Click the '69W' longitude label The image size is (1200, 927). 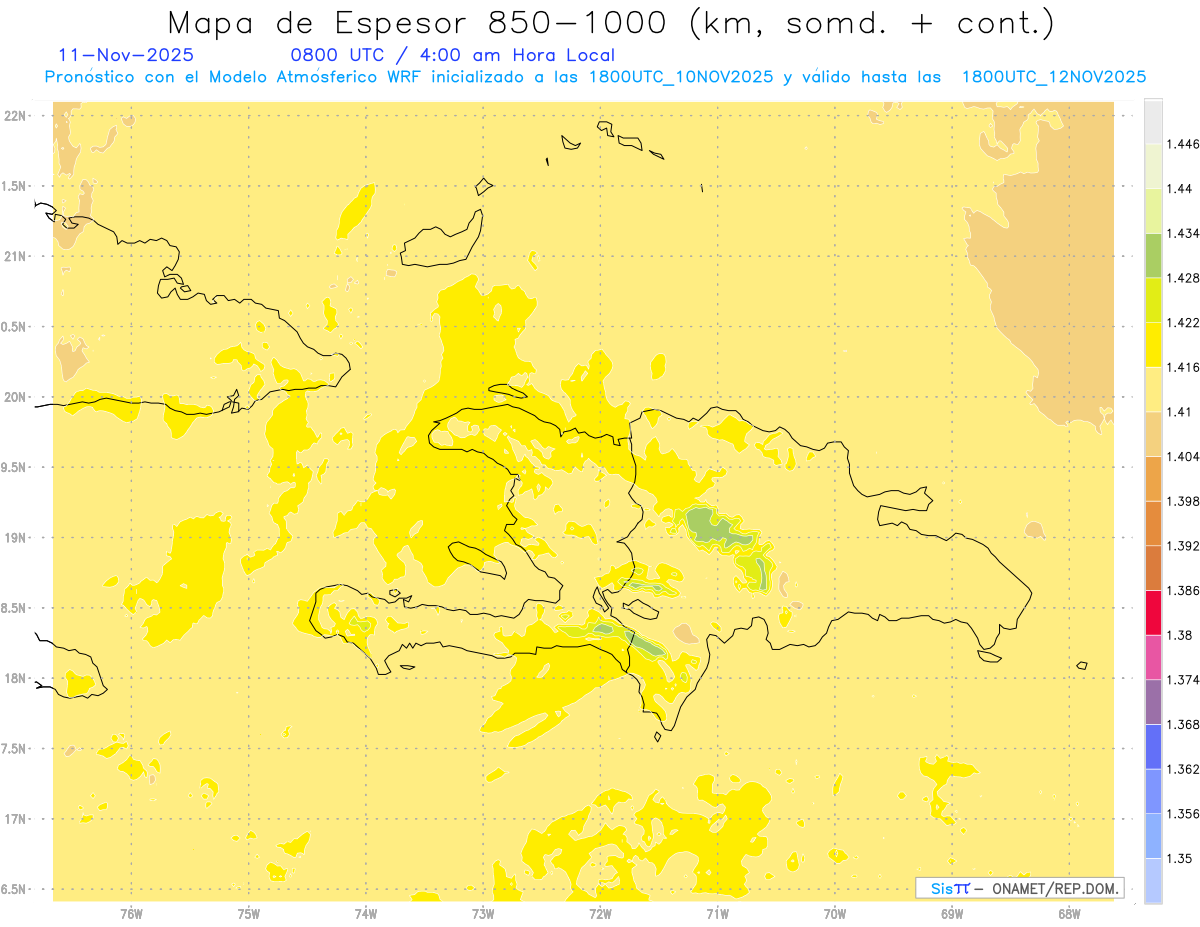click(x=952, y=913)
